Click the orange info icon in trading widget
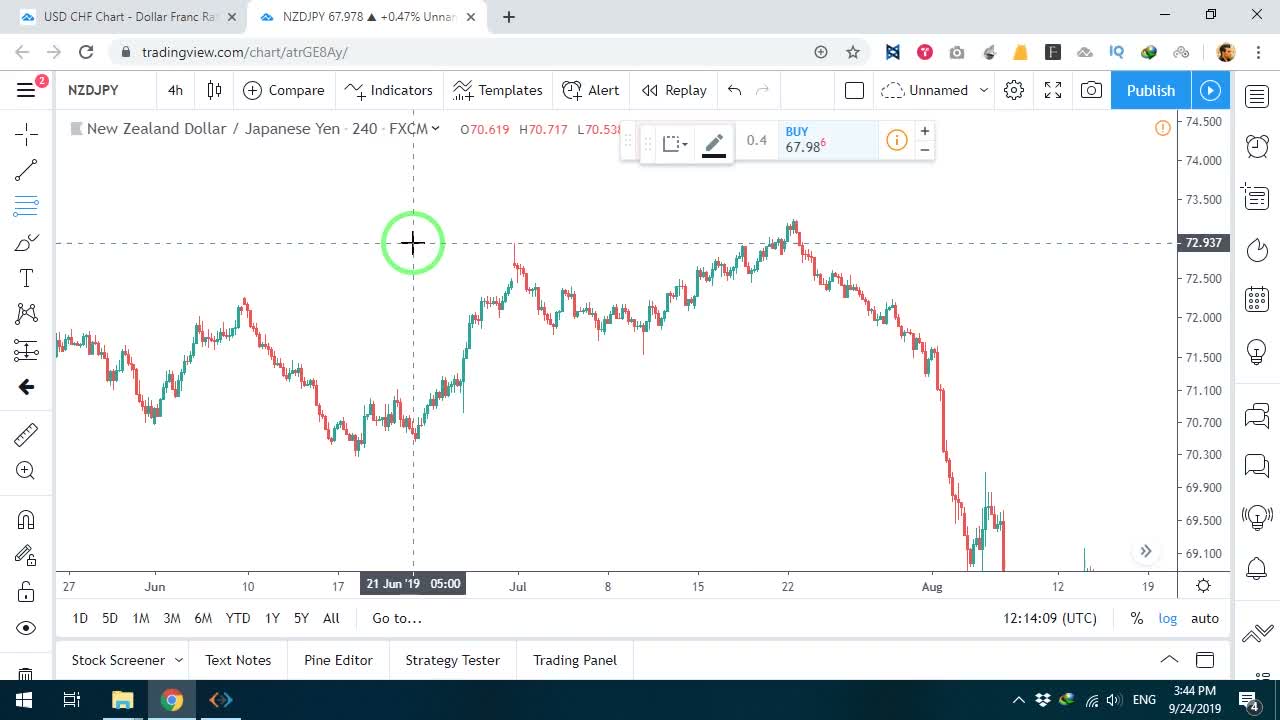 point(897,140)
